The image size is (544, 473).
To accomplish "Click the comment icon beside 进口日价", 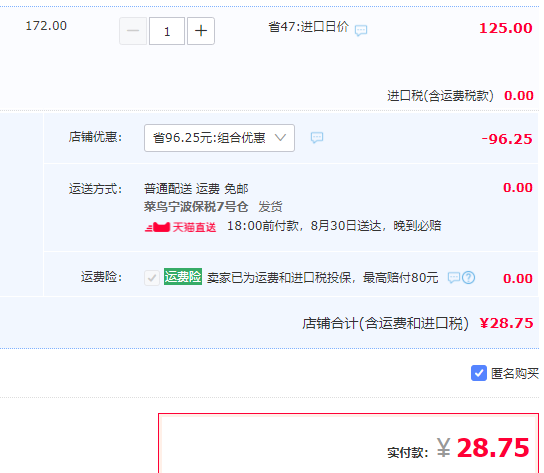I will click(361, 30).
